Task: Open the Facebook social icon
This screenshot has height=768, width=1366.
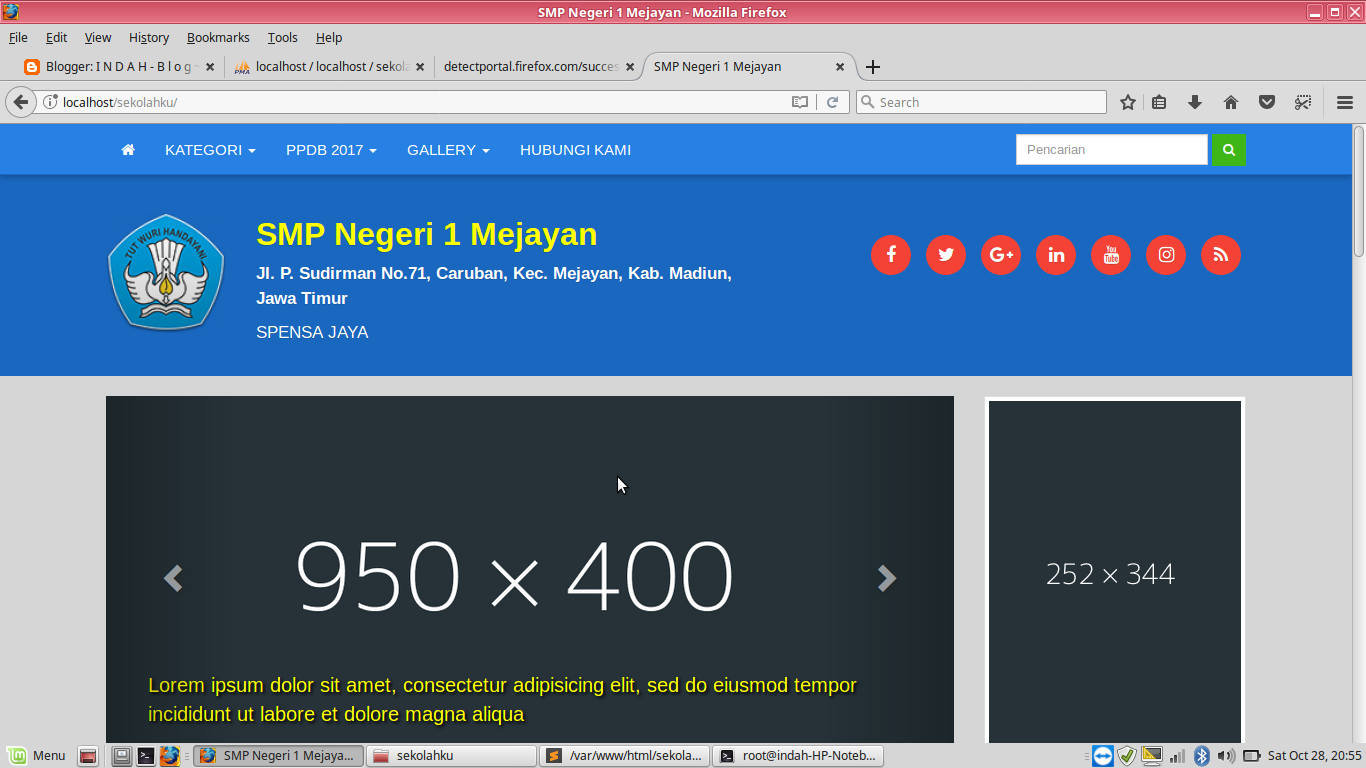Action: [890, 255]
